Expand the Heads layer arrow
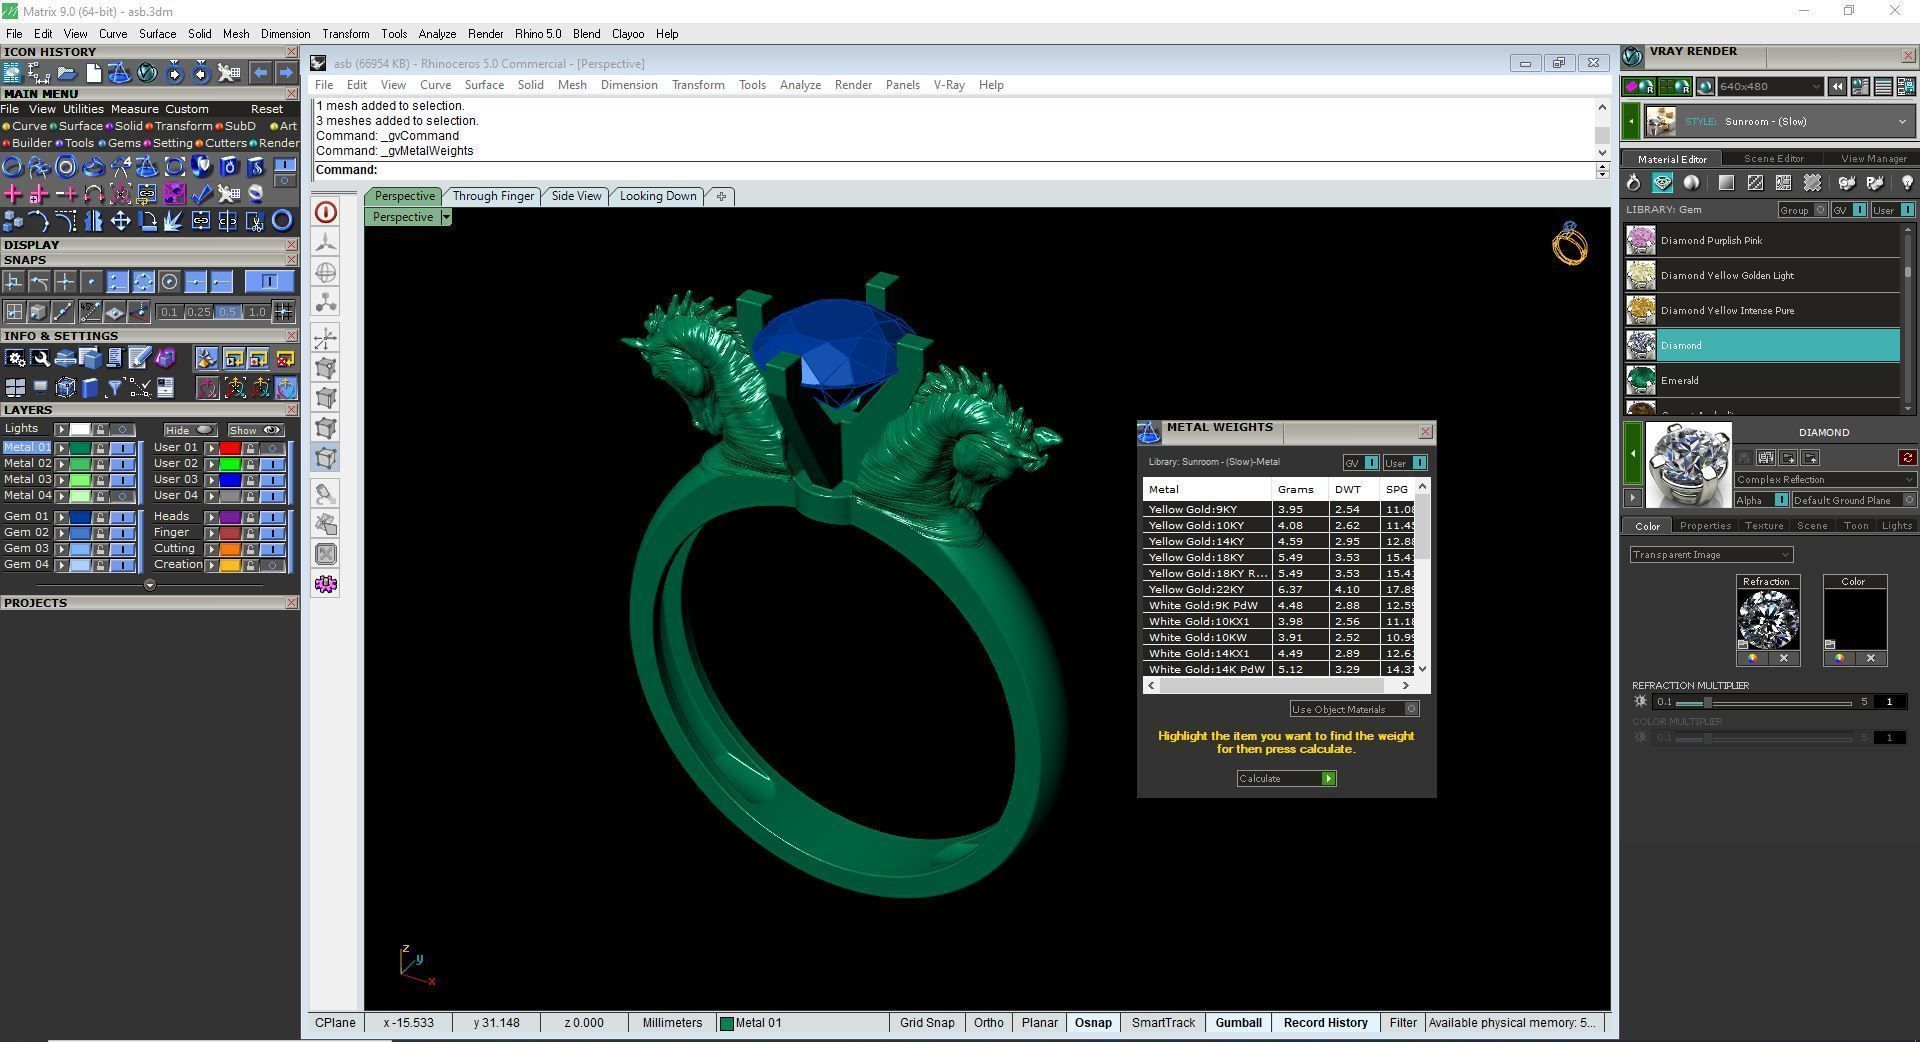1920x1042 pixels. [x=211, y=517]
